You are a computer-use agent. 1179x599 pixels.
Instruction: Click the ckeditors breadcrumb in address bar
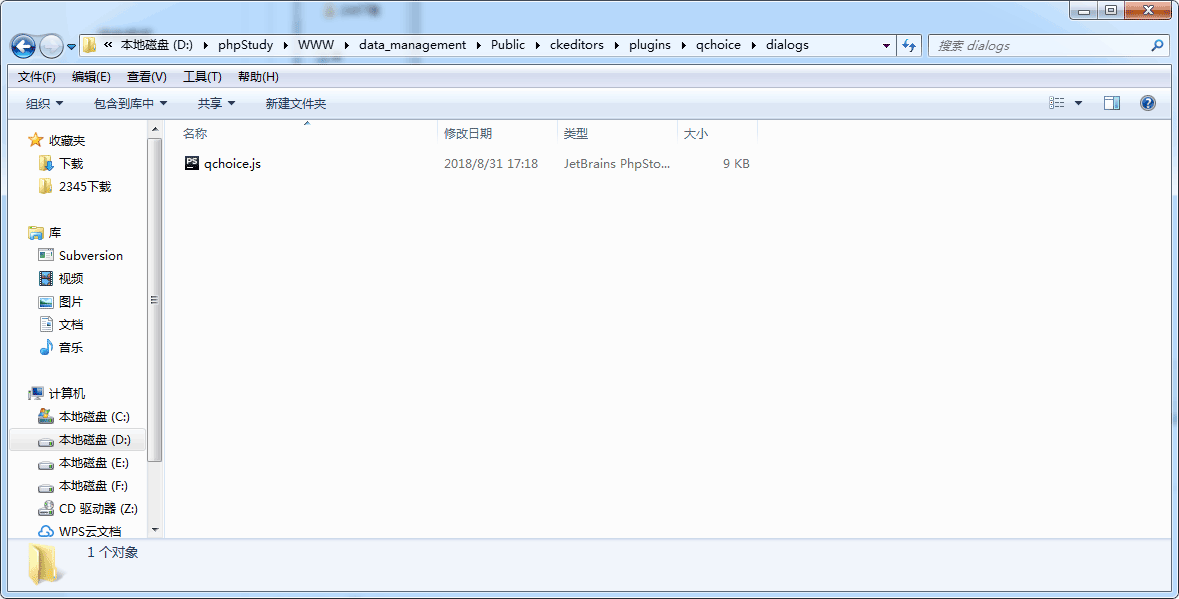coord(577,45)
